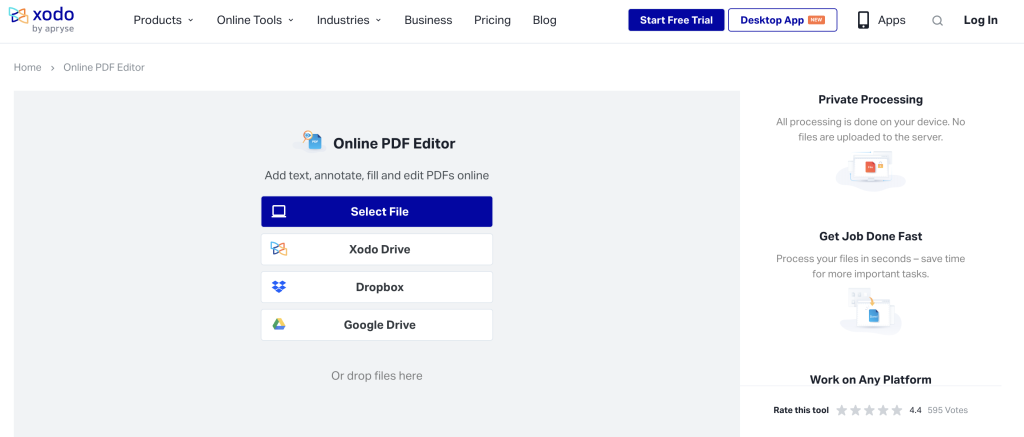Rate the tool with one star
Screen dimensions: 1024x437
(842, 410)
